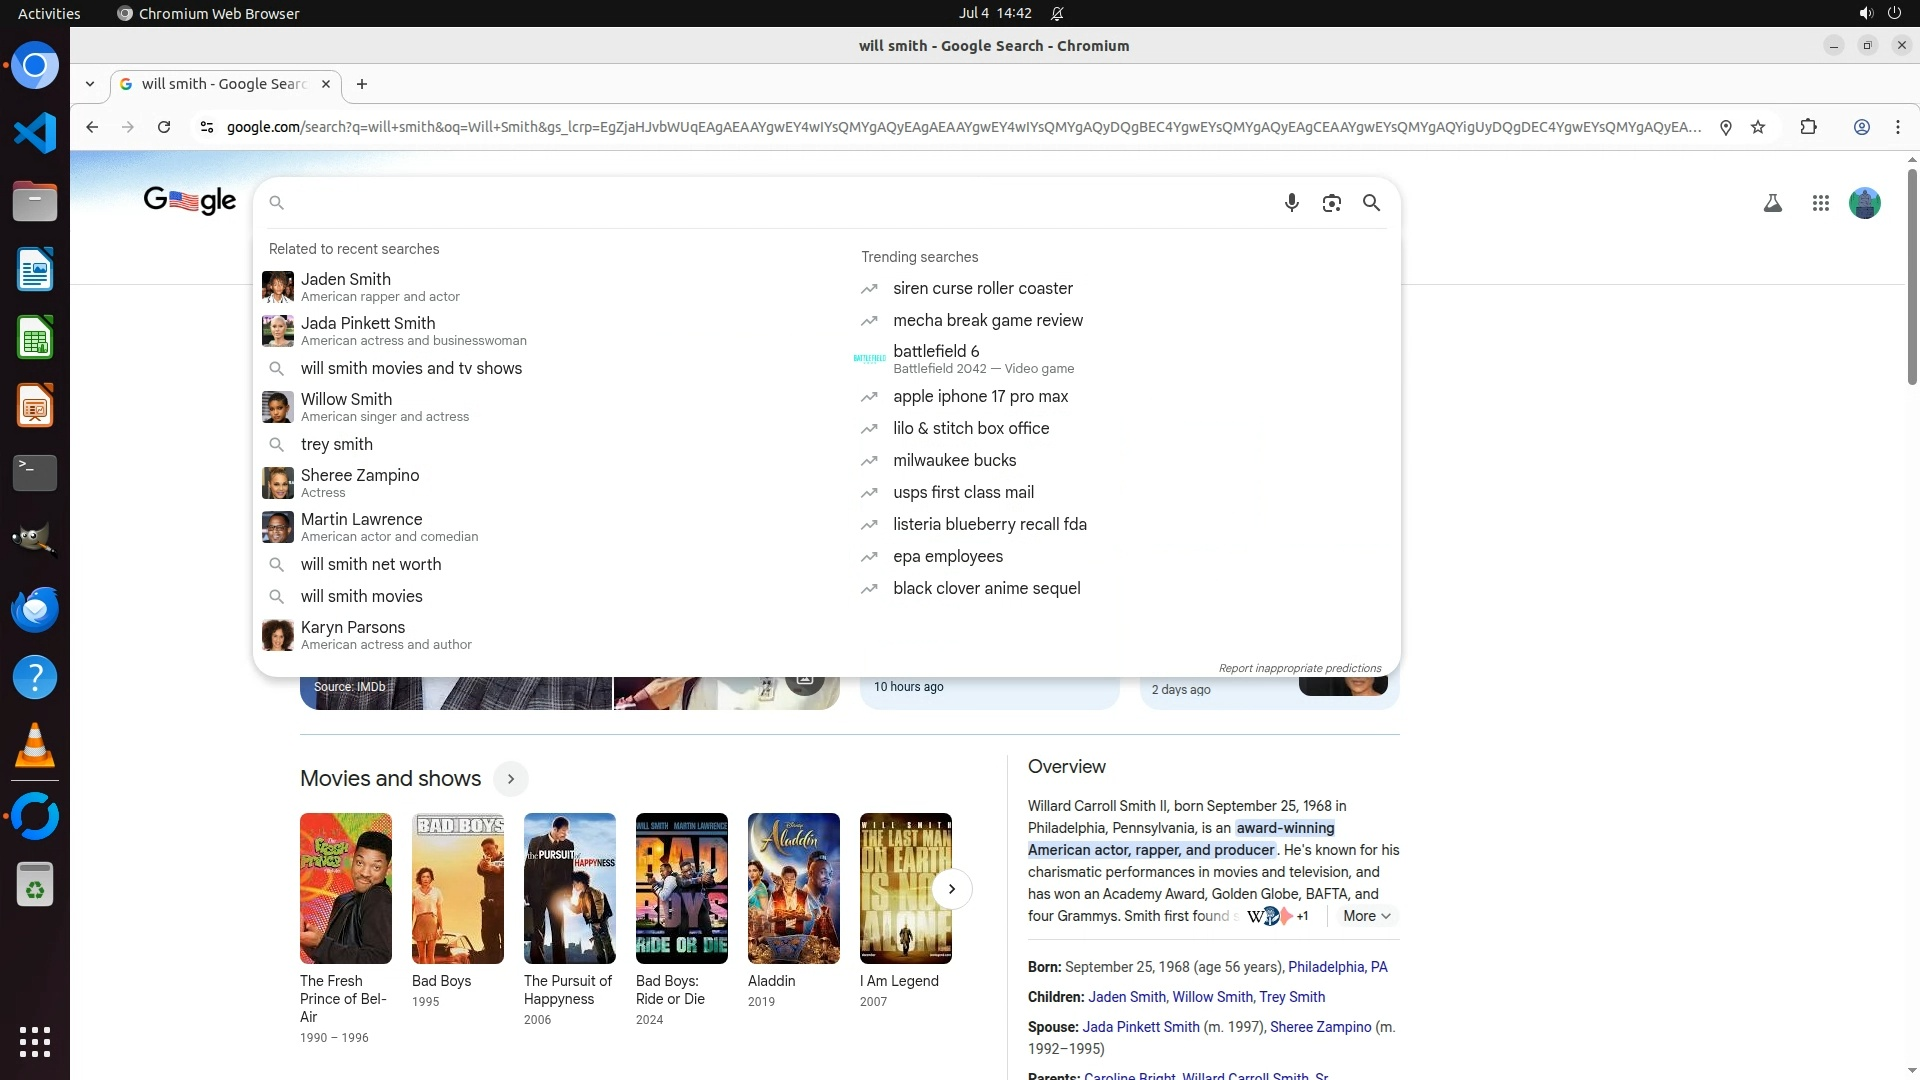Expand the overview with More chevron
Image resolution: width=1920 pixels, height=1080 pixels.
(x=1367, y=916)
